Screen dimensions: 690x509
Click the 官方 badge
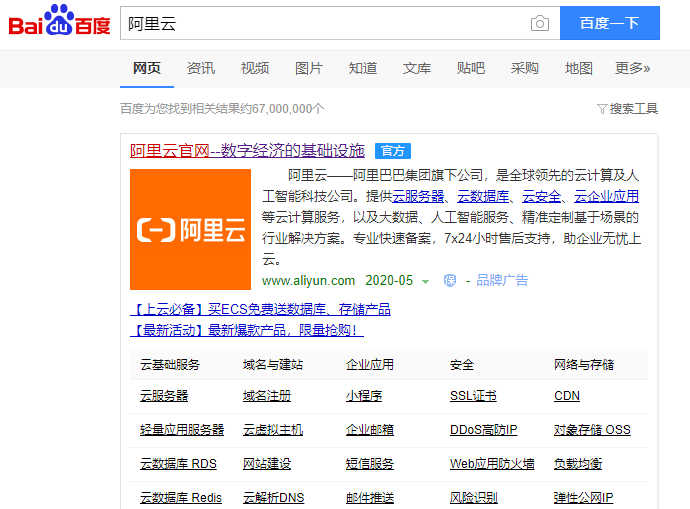[393, 151]
